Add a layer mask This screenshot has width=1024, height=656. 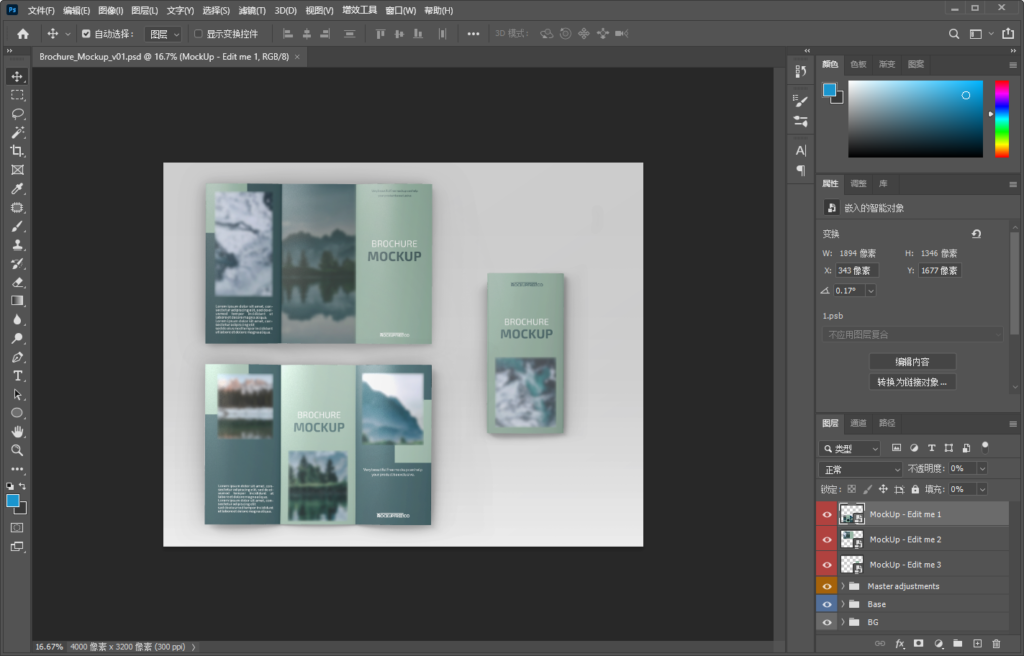pyautogui.click(x=919, y=644)
